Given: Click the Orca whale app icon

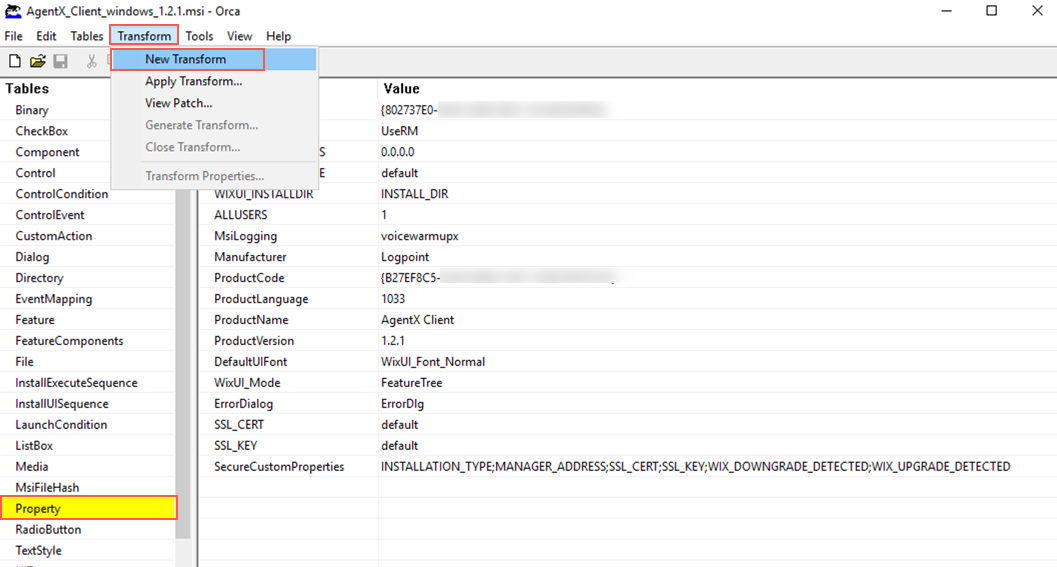Looking at the screenshot, I should coord(13,11).
